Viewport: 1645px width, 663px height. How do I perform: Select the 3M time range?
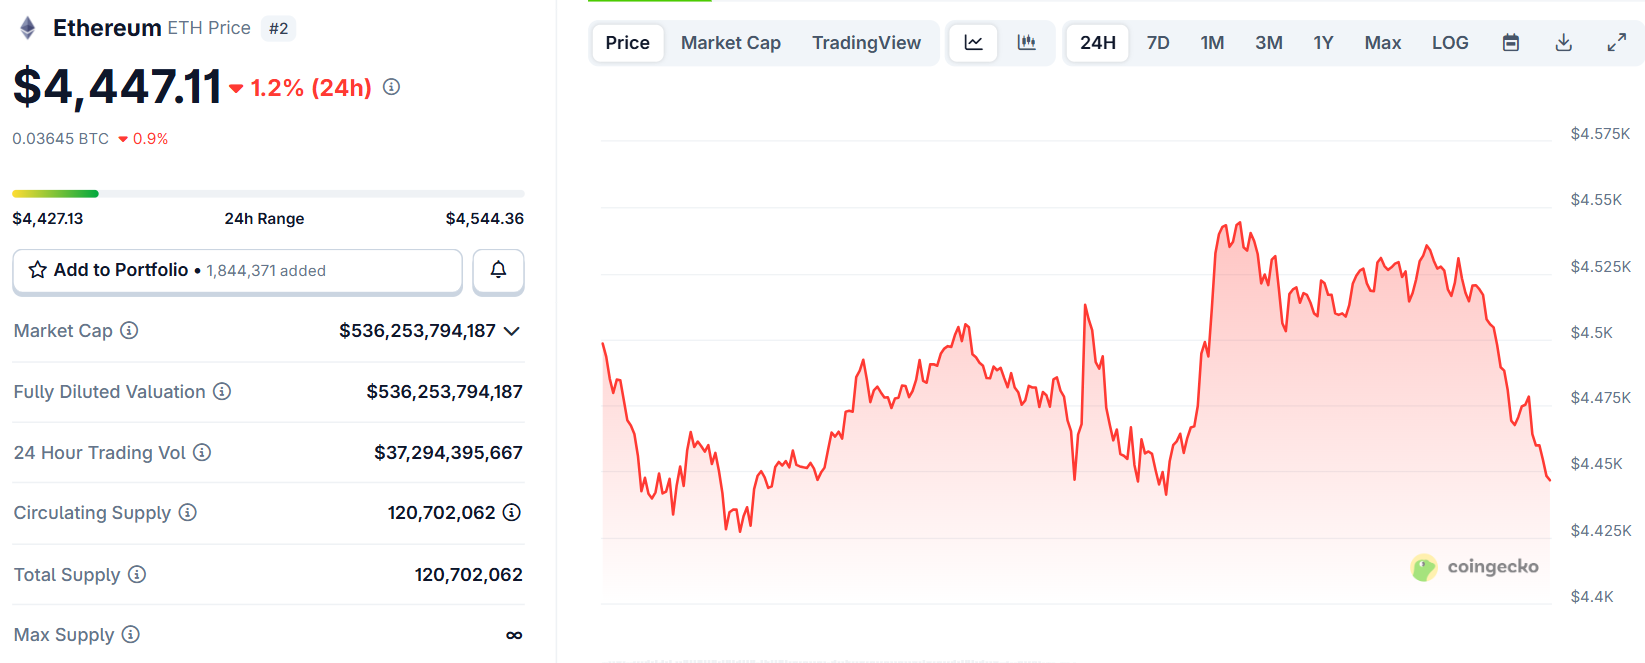pyautogui.click(x=1269, y=43)
